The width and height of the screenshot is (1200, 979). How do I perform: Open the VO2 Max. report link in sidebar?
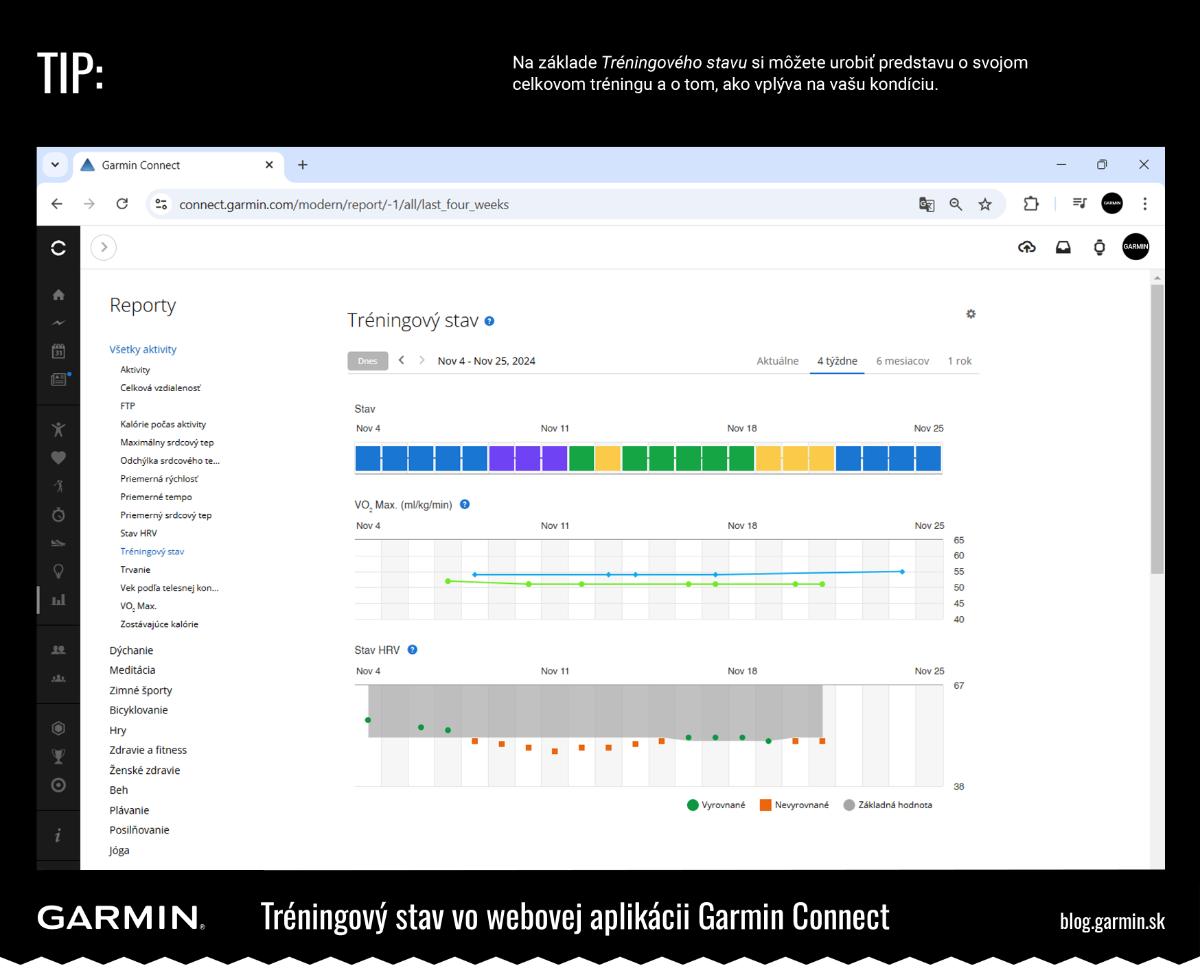[x=138, y=606]
